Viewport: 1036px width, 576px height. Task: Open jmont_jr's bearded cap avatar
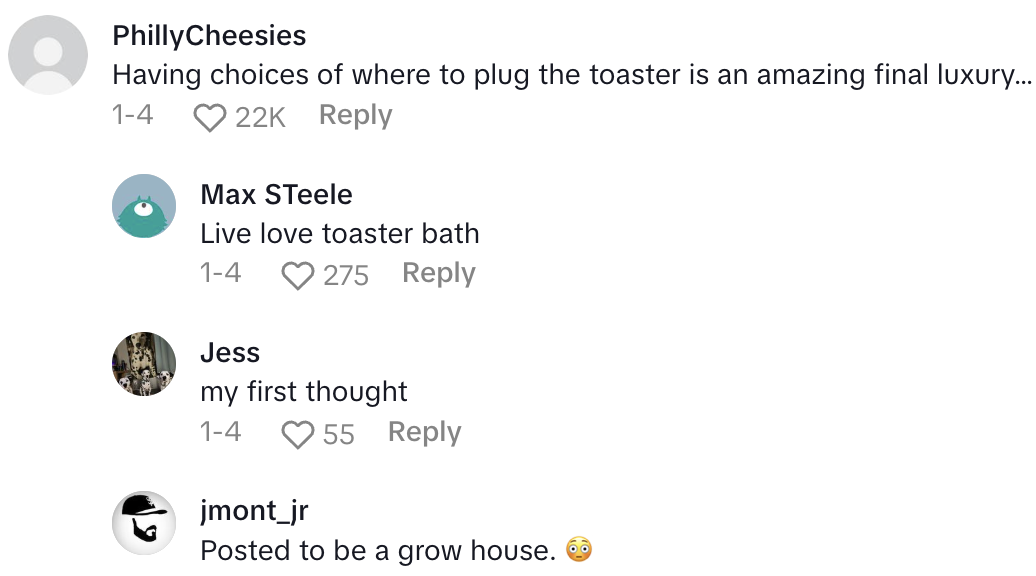144,522
